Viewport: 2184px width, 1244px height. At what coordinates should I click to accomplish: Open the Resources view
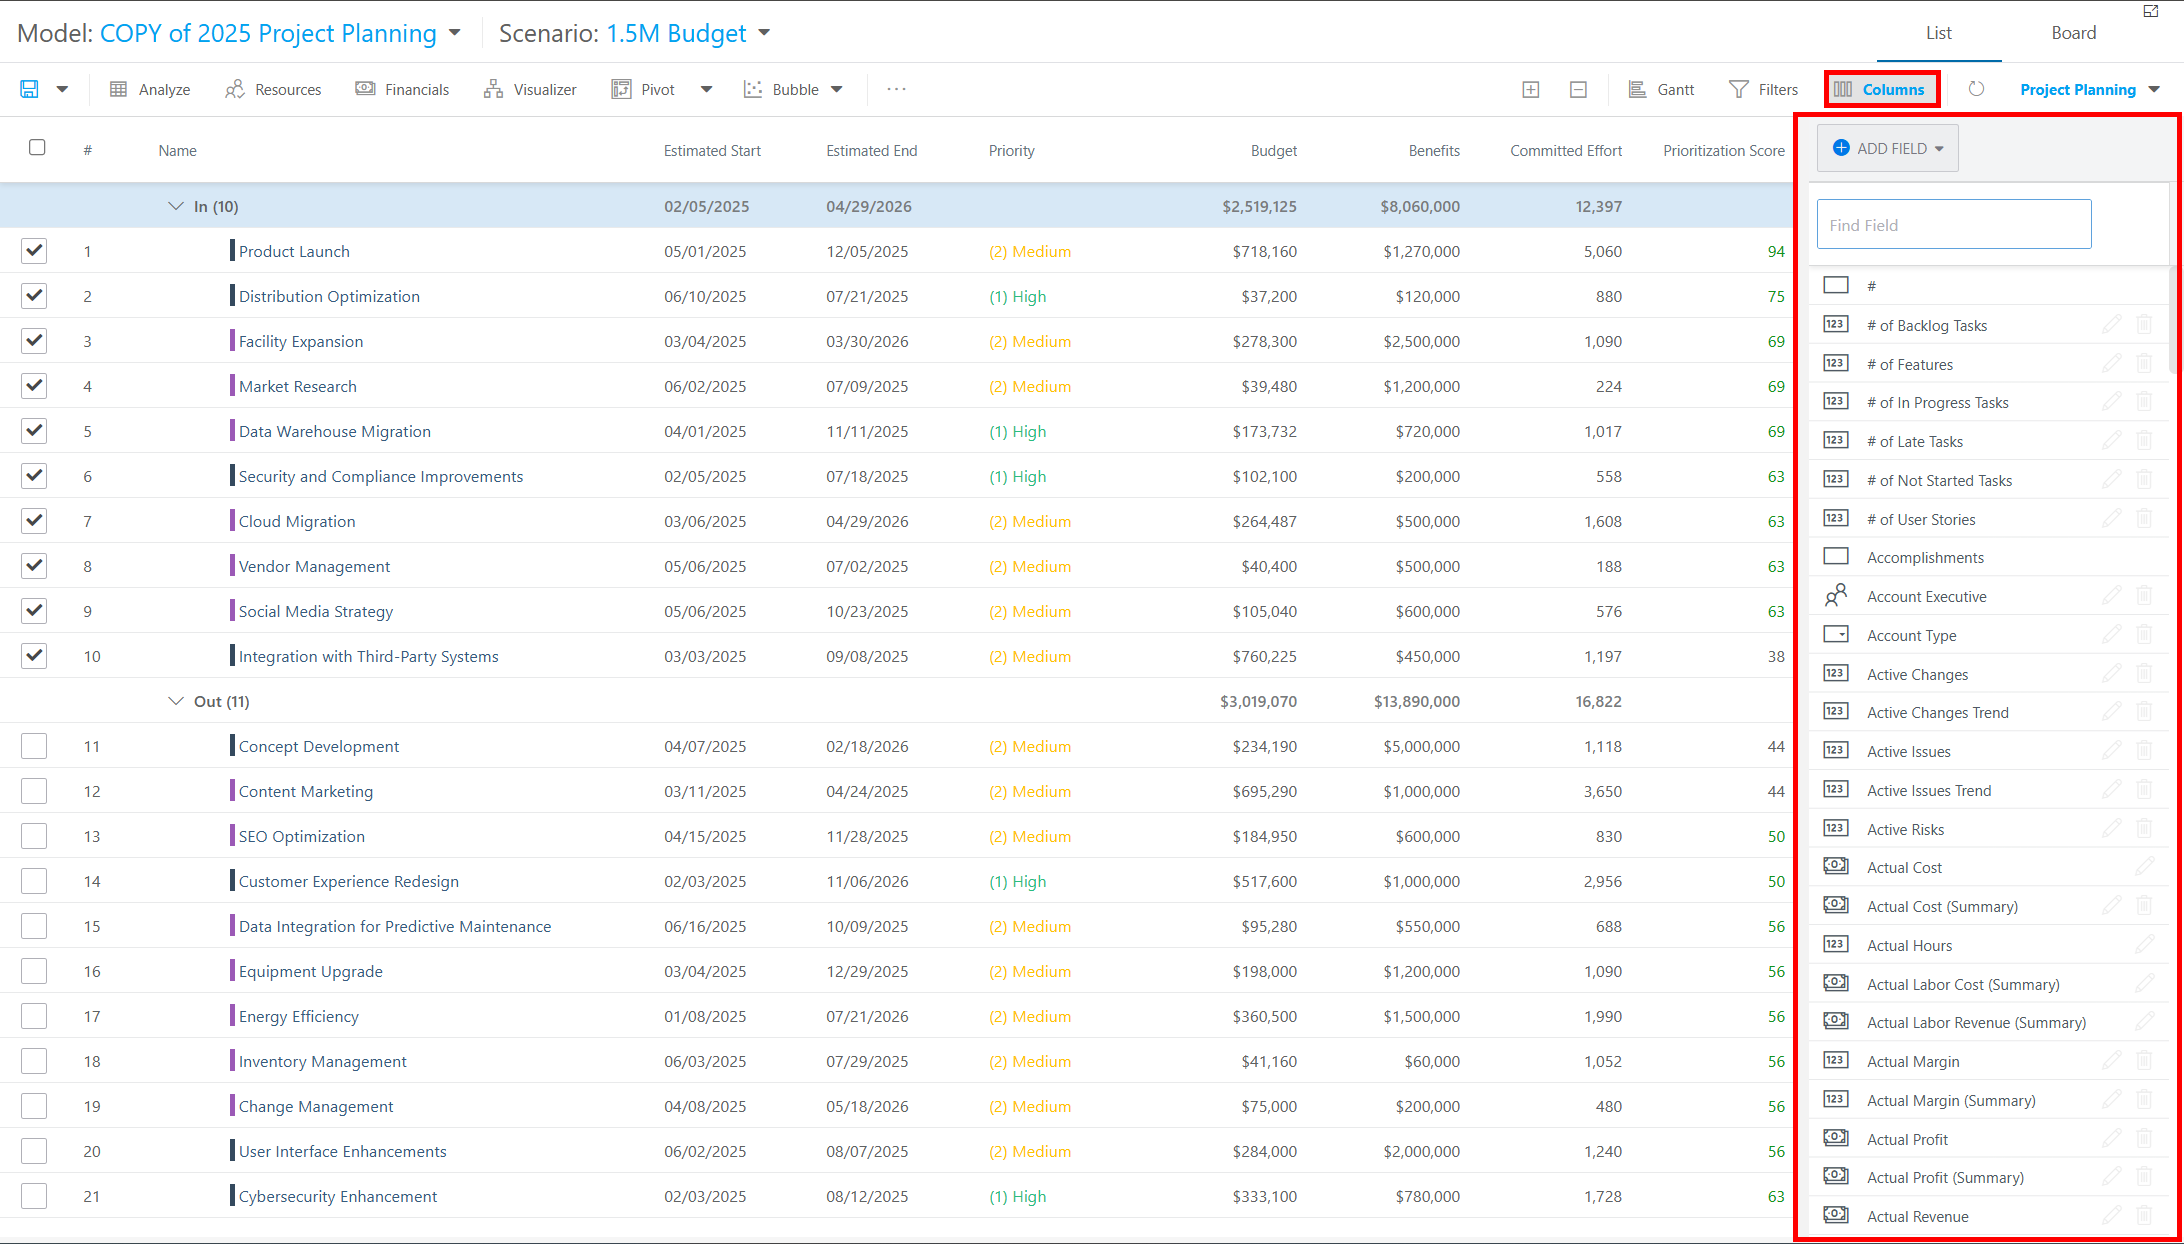tap(273, 89)
